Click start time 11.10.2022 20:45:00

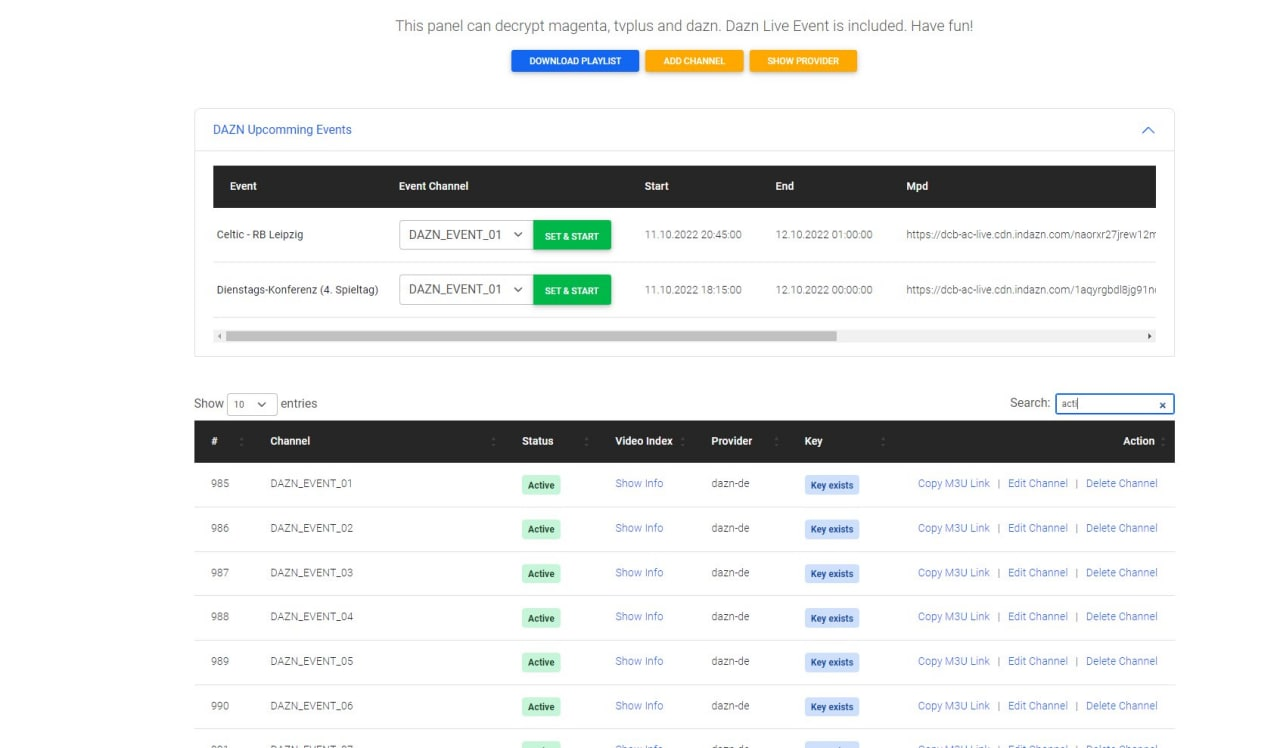(x=693, y=235)
